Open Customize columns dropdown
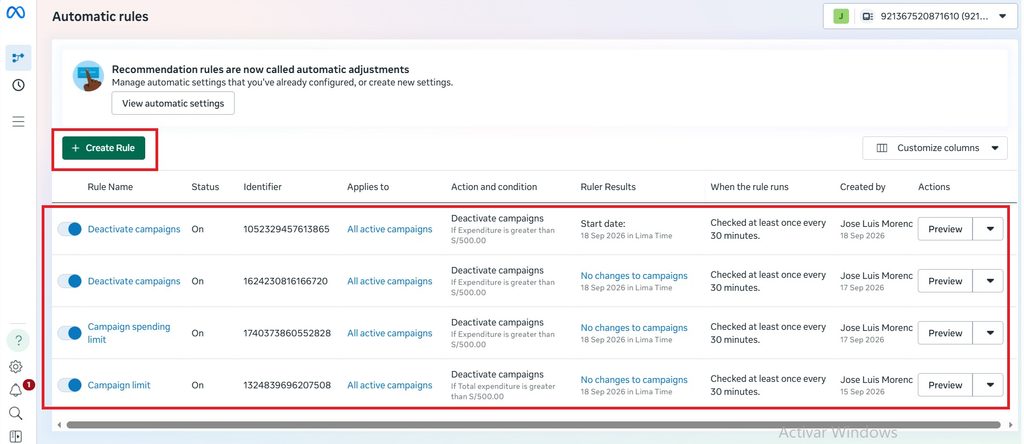 [x=935, y=148]
